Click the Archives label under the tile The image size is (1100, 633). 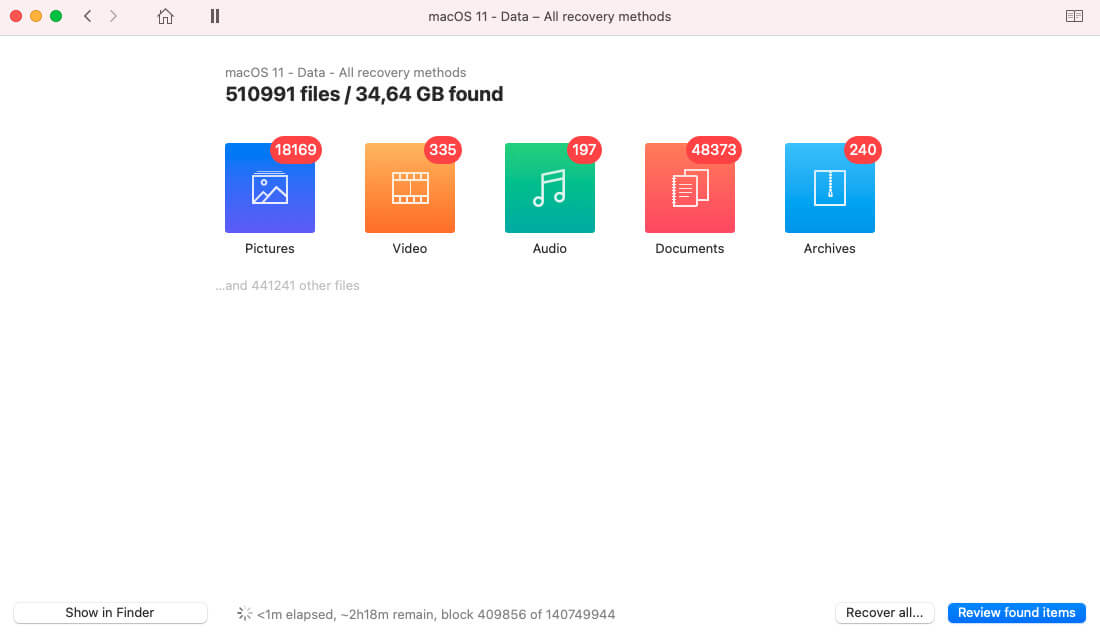click(x=829, y=248)
